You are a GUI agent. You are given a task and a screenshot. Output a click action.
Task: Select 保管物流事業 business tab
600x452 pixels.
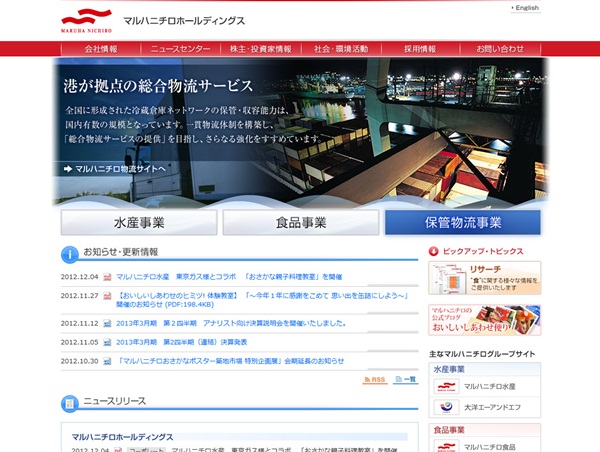point(463,222)
